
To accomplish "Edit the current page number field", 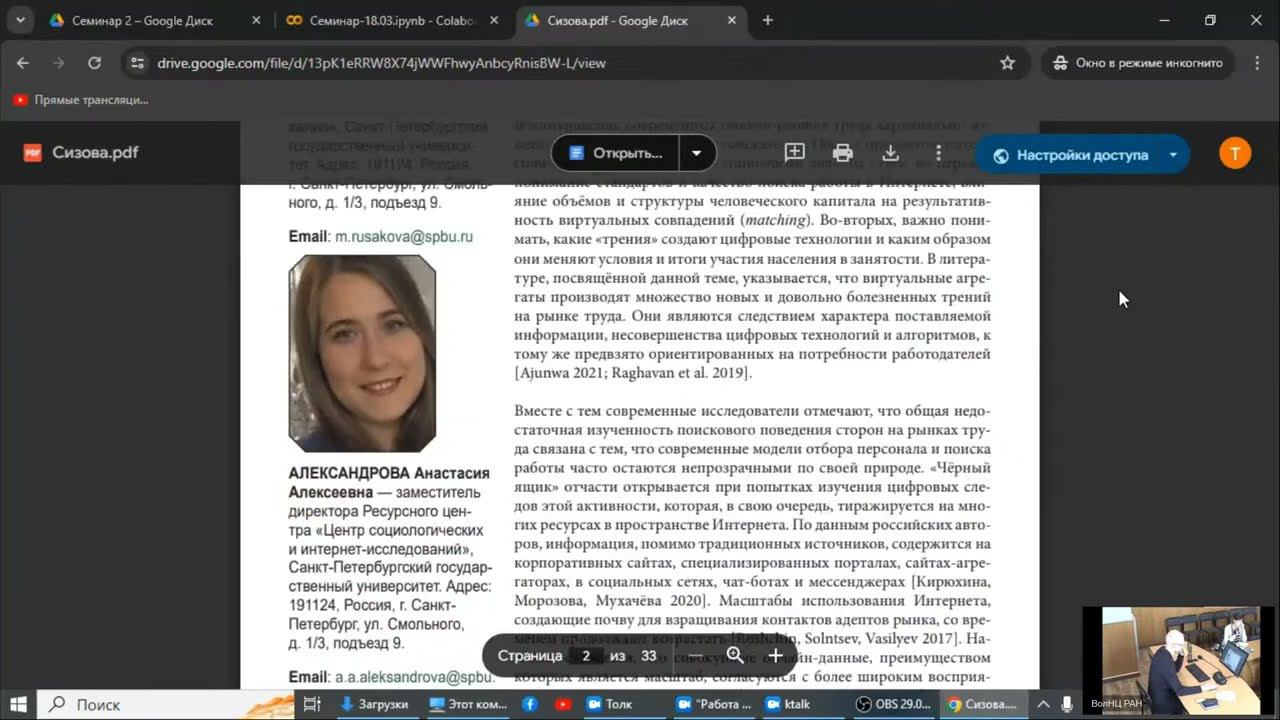I will pos(586,656).
